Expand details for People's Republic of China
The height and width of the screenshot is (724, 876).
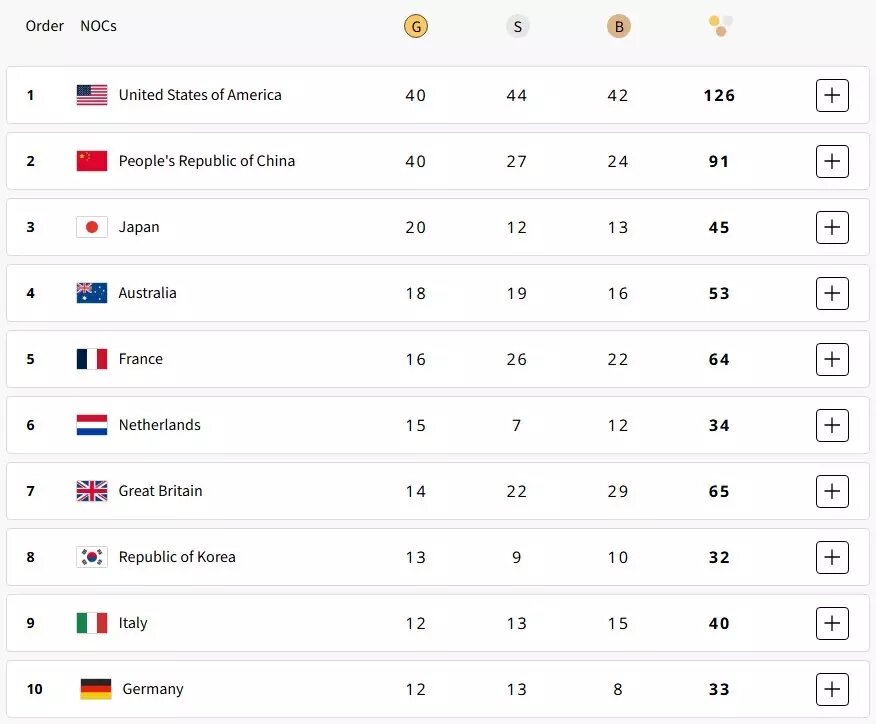pos(832,161)
